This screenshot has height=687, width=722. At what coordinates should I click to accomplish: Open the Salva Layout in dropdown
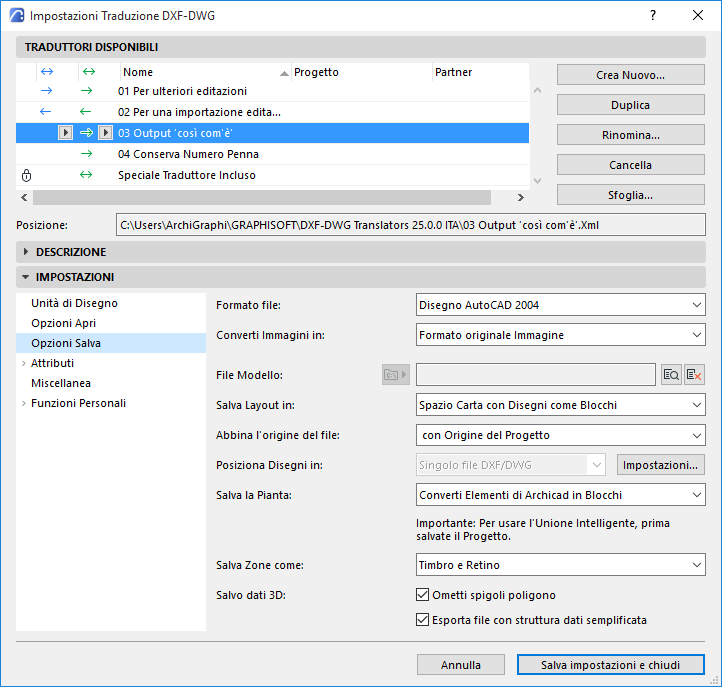560,405
